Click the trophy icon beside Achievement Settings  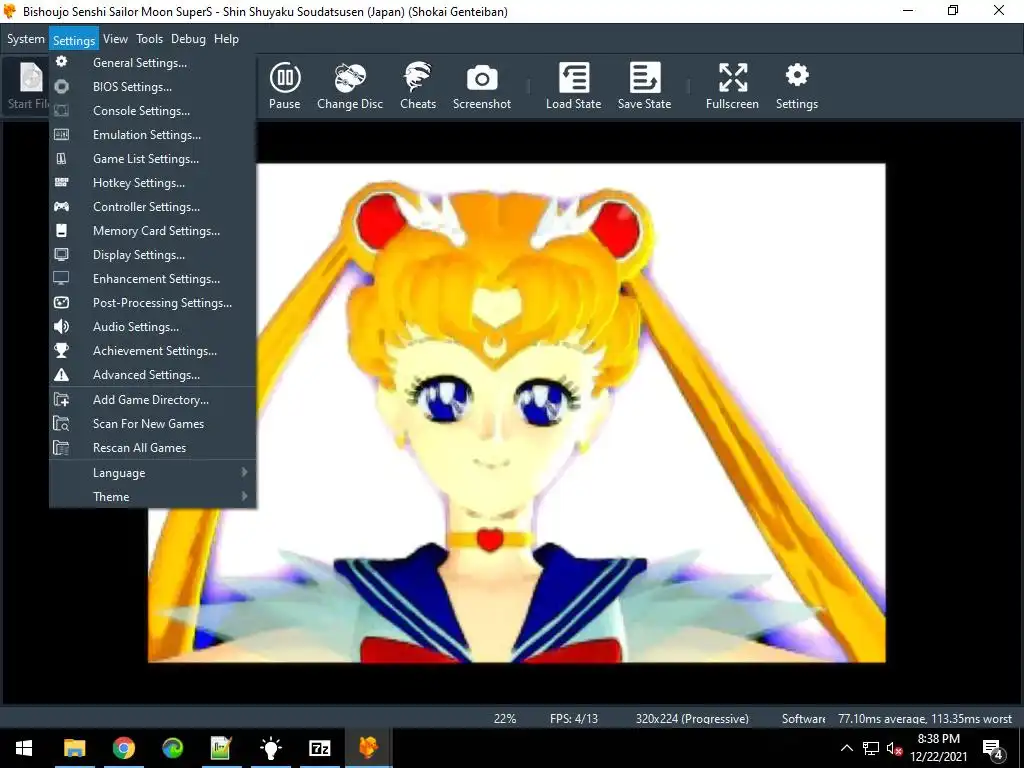tap(61, 351)
